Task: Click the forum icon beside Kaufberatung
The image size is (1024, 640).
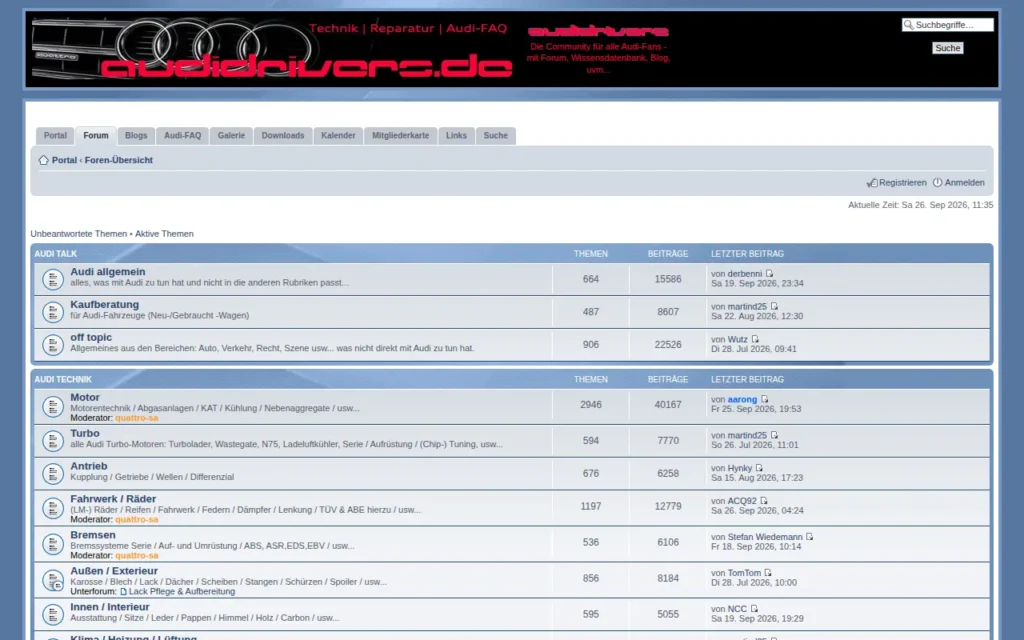Action: click(53, 312)
